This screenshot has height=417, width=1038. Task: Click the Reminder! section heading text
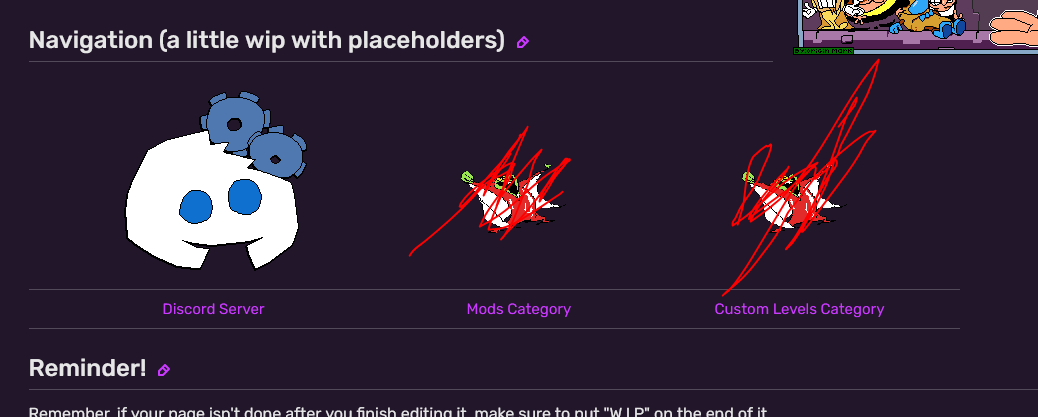[x=88, y=368]
